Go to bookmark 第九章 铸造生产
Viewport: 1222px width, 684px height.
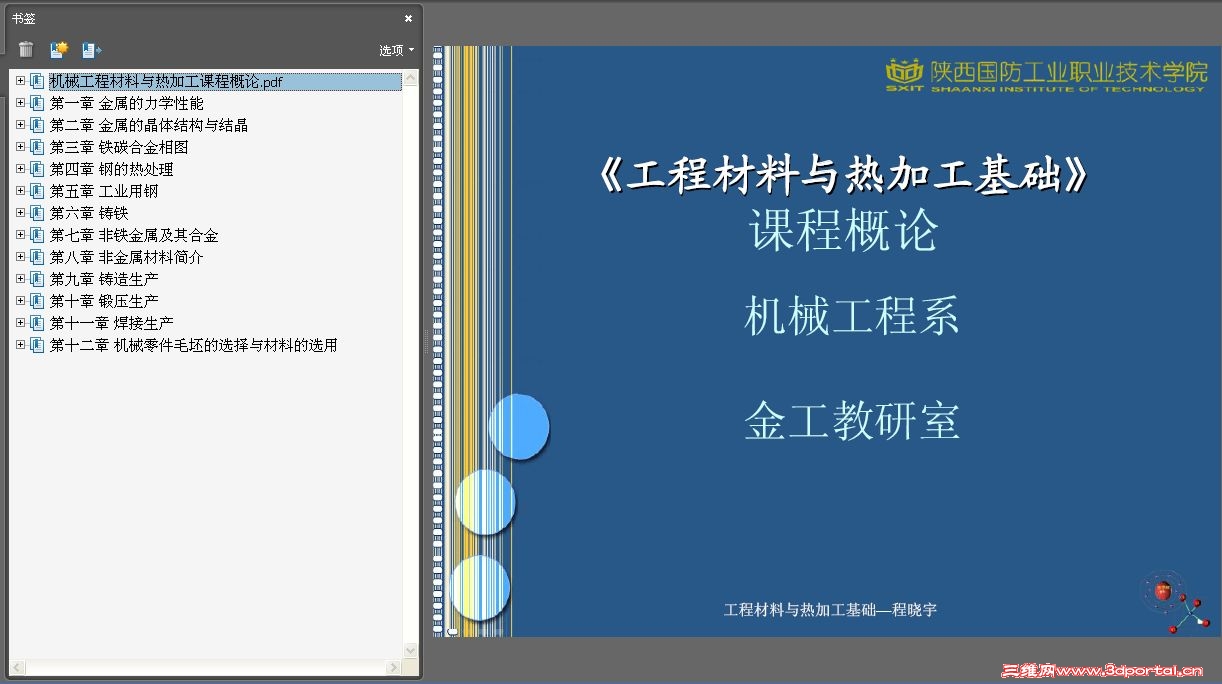(104, 279)
